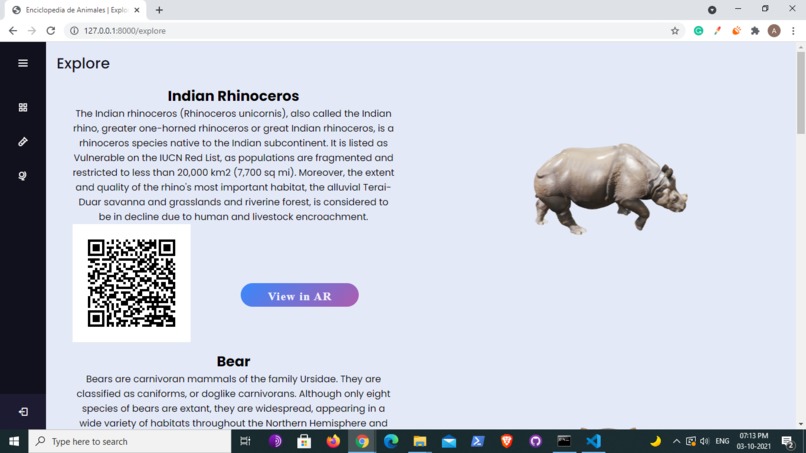Open Chrome three-dot menu
The image size is (806, 453).
pos(793,31)
